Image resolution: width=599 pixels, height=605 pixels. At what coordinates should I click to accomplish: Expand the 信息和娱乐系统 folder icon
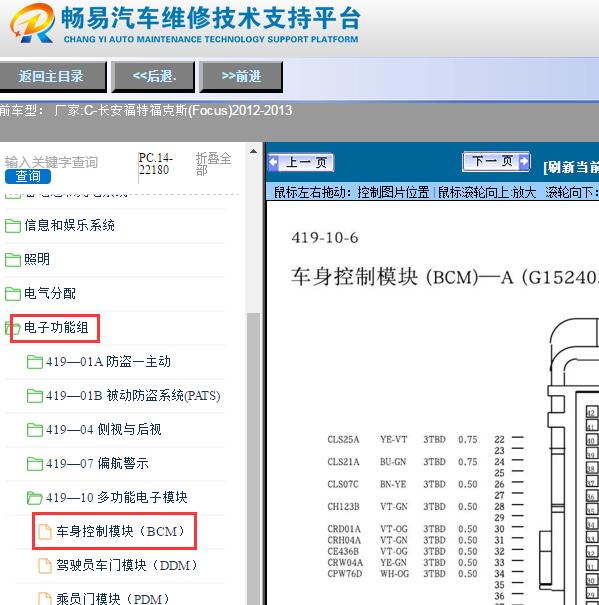13,226
